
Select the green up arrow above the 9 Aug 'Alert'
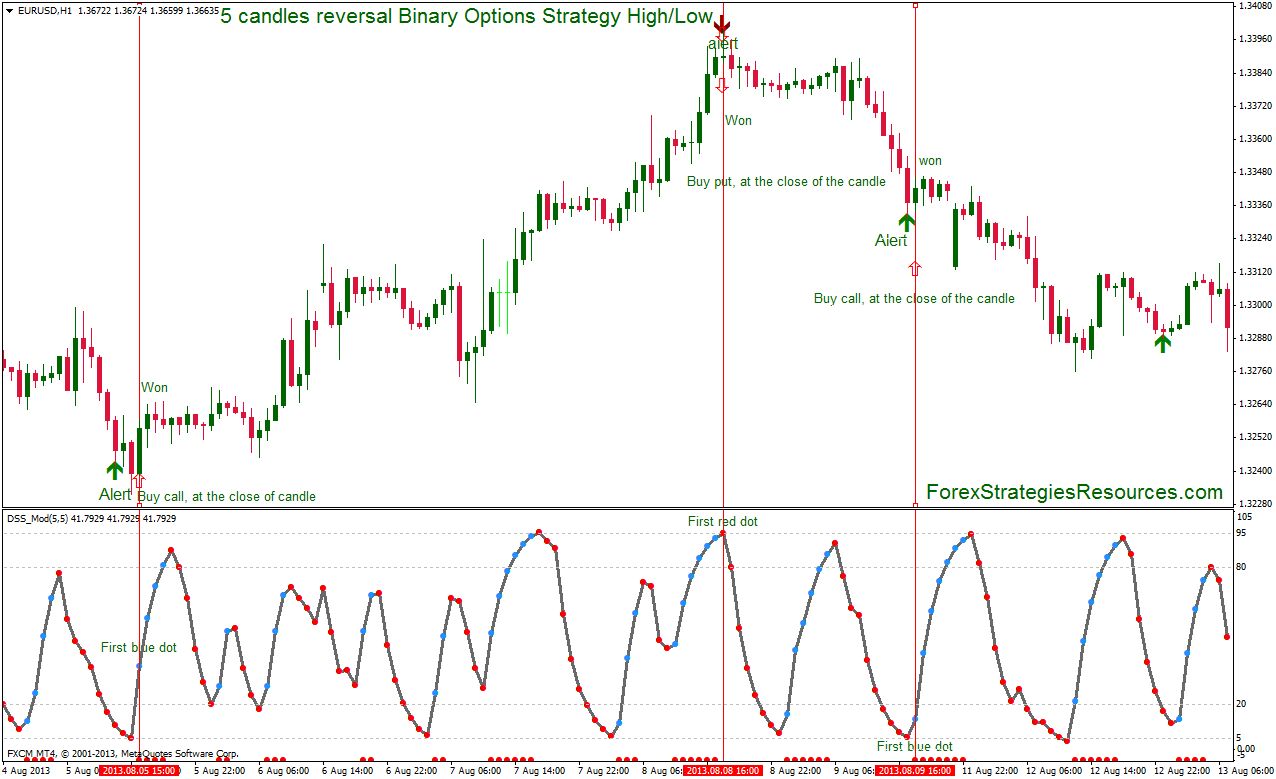tap(906, 222)
